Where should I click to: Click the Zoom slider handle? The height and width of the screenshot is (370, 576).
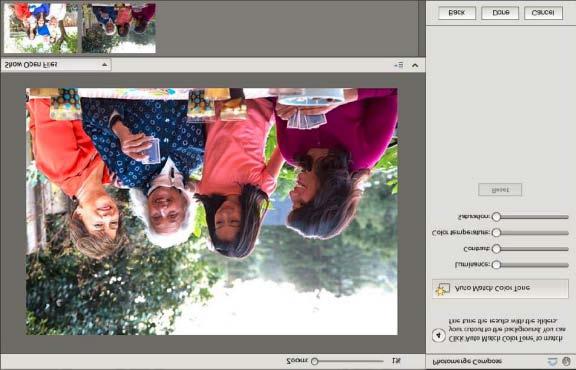pos(314,362)
